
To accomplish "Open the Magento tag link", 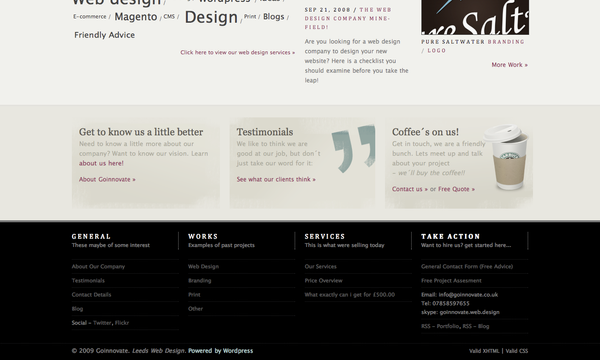I will coord(136,17).
